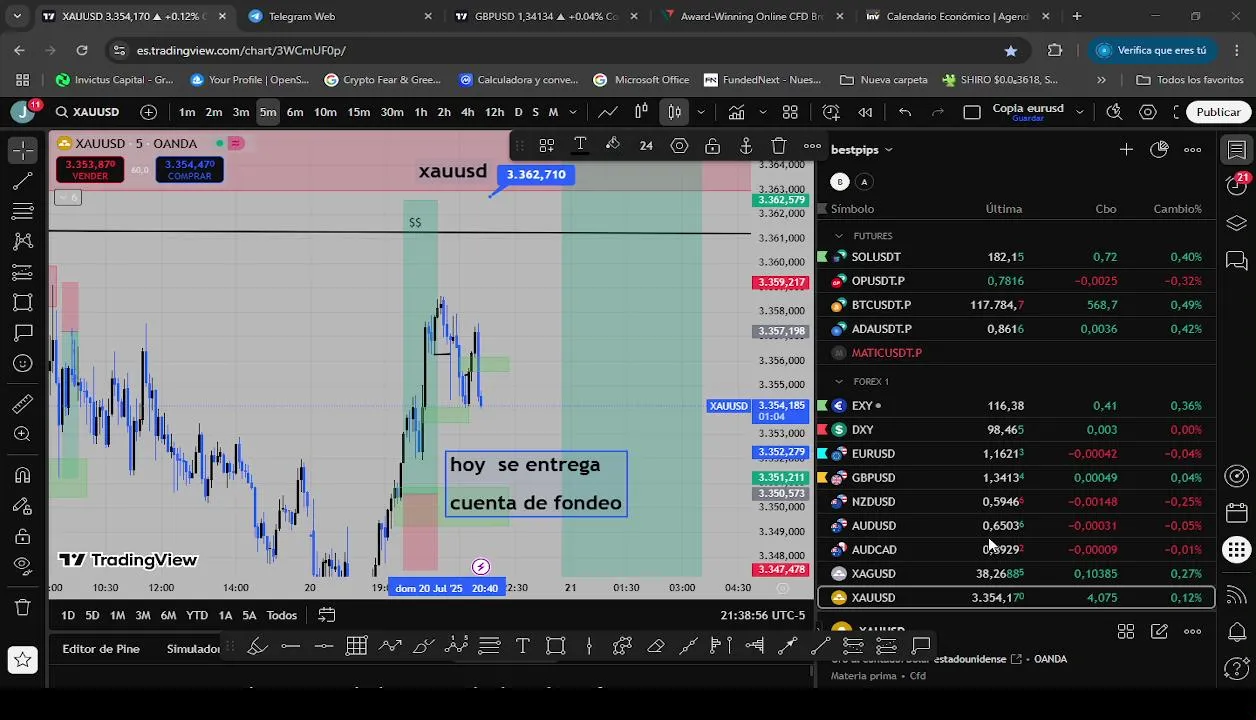1256x720 pixels.
Task: Open quick search lightning magnifier
Action: tap(1115, 112)
